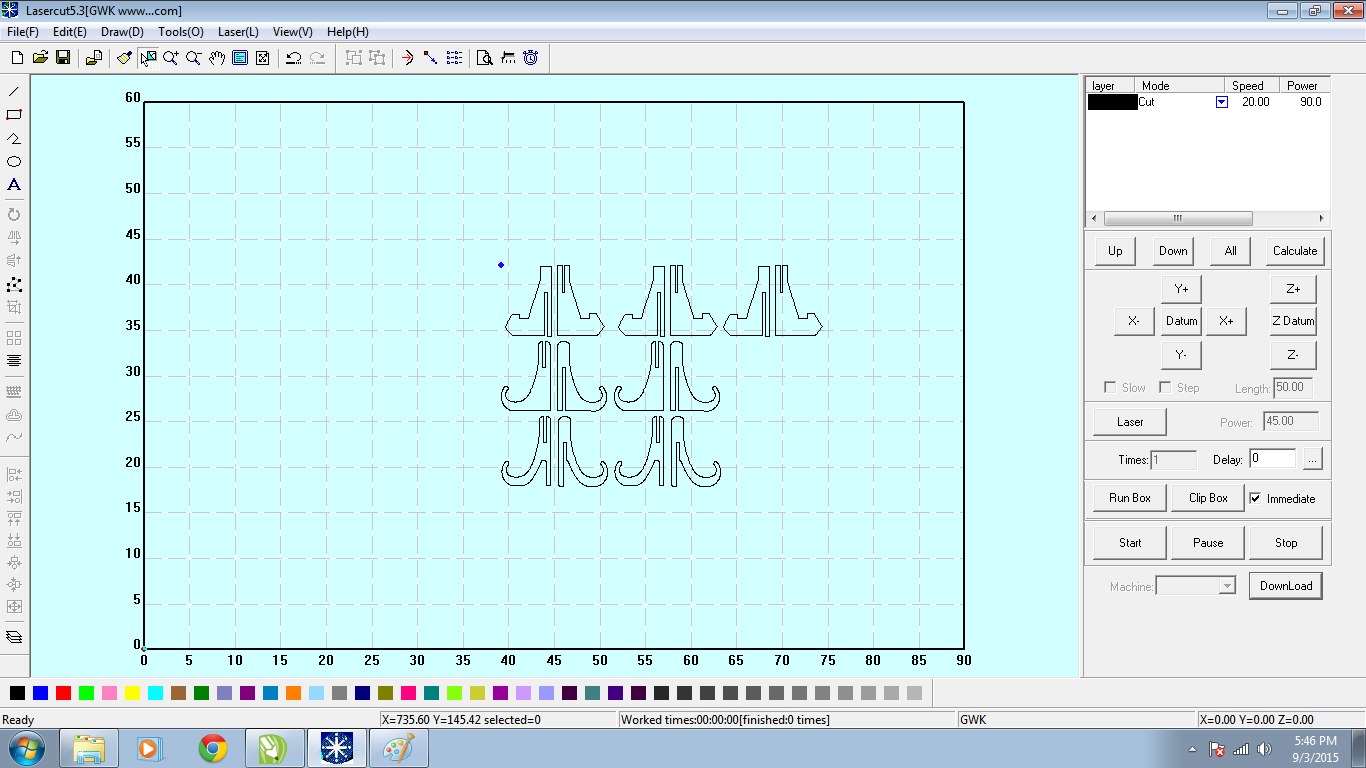Click the Windows Start orb
This screenshot has width=1366, height=768.
click(x=27, y=748)
